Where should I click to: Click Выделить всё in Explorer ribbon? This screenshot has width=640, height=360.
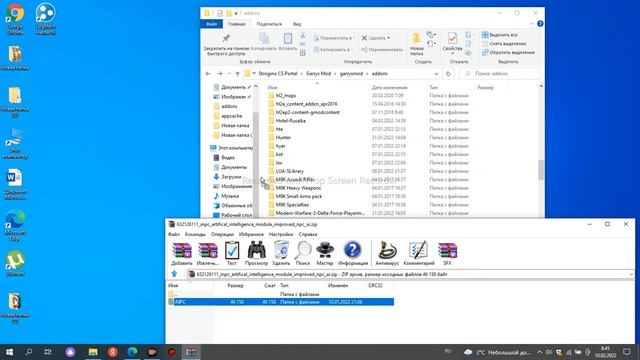click(x=499, y=35)
